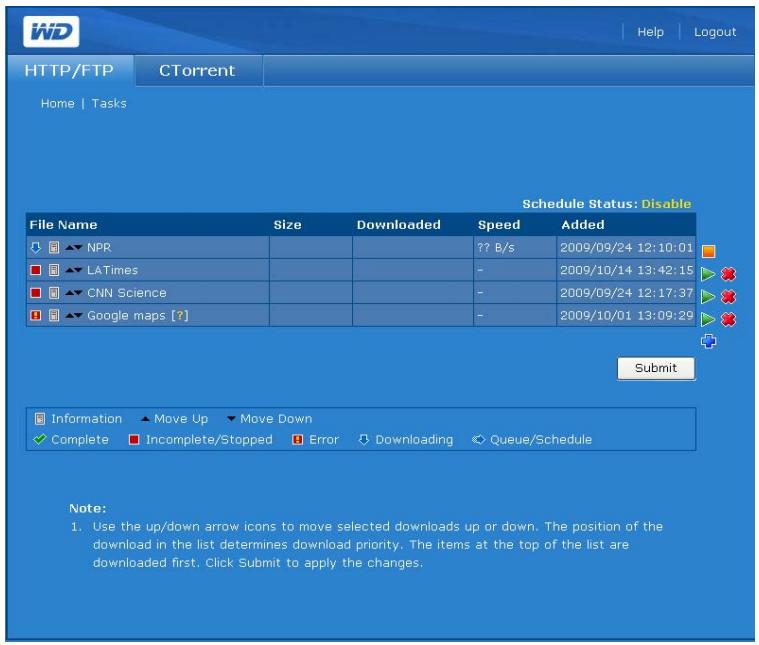This screenshot has height=645, width=759.
Task: Start the LATimes download with green play
Action: click(708, 274)
